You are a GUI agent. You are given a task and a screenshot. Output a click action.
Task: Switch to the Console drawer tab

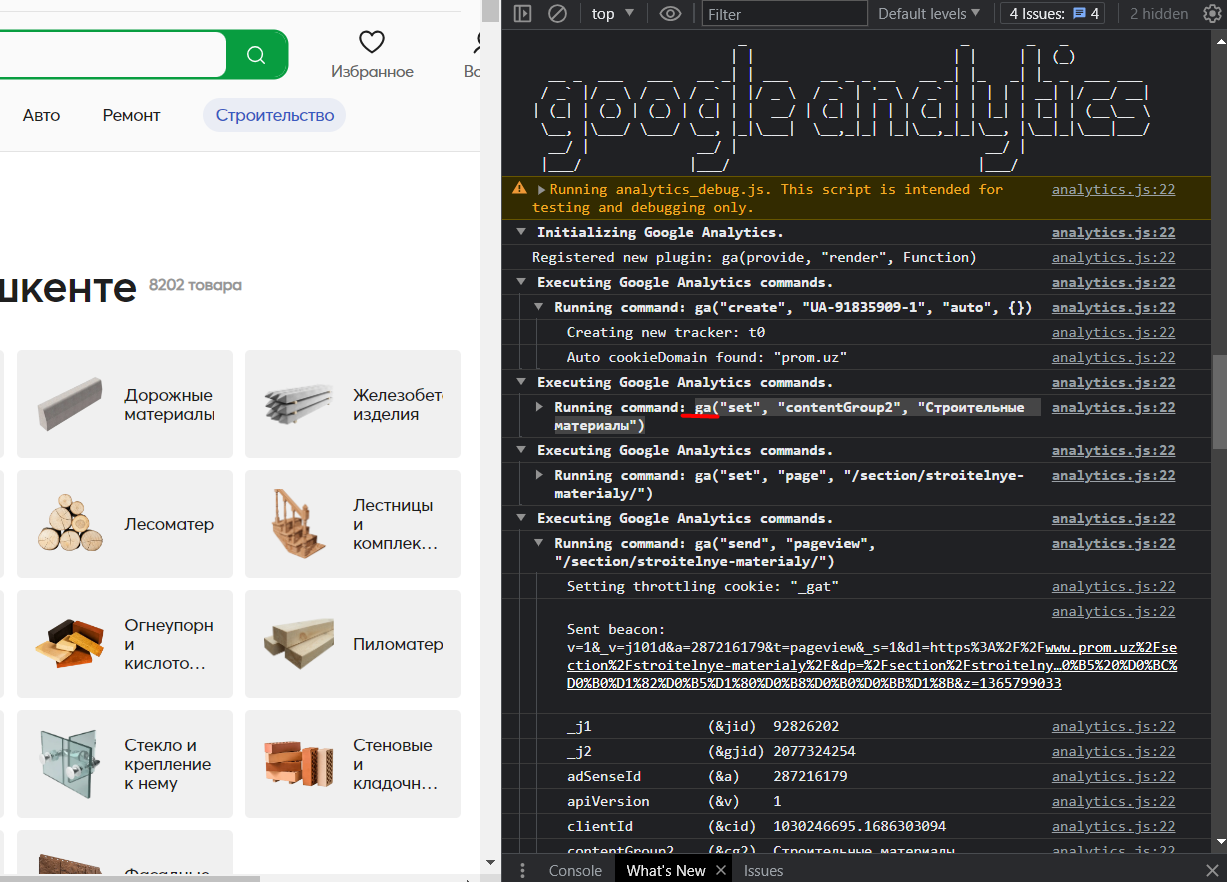575,870
